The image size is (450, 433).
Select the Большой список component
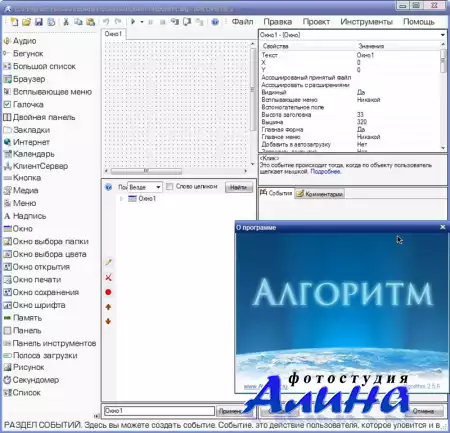tap(39, 66)
